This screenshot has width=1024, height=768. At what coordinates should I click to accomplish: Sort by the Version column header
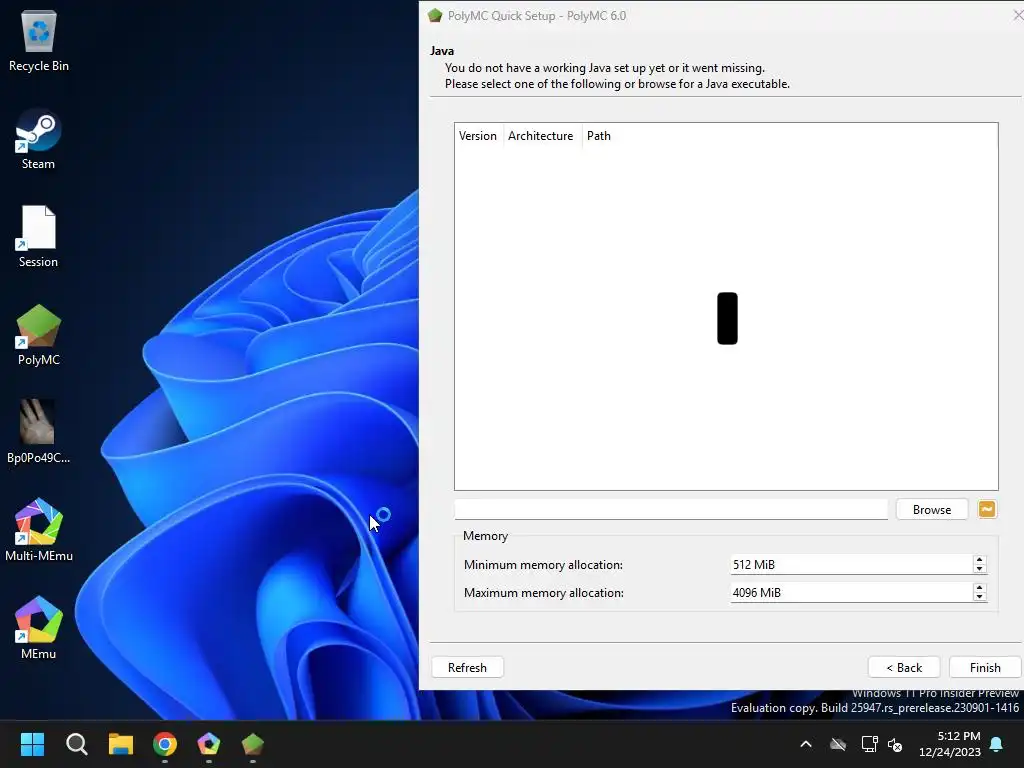(x=478, y=136)
